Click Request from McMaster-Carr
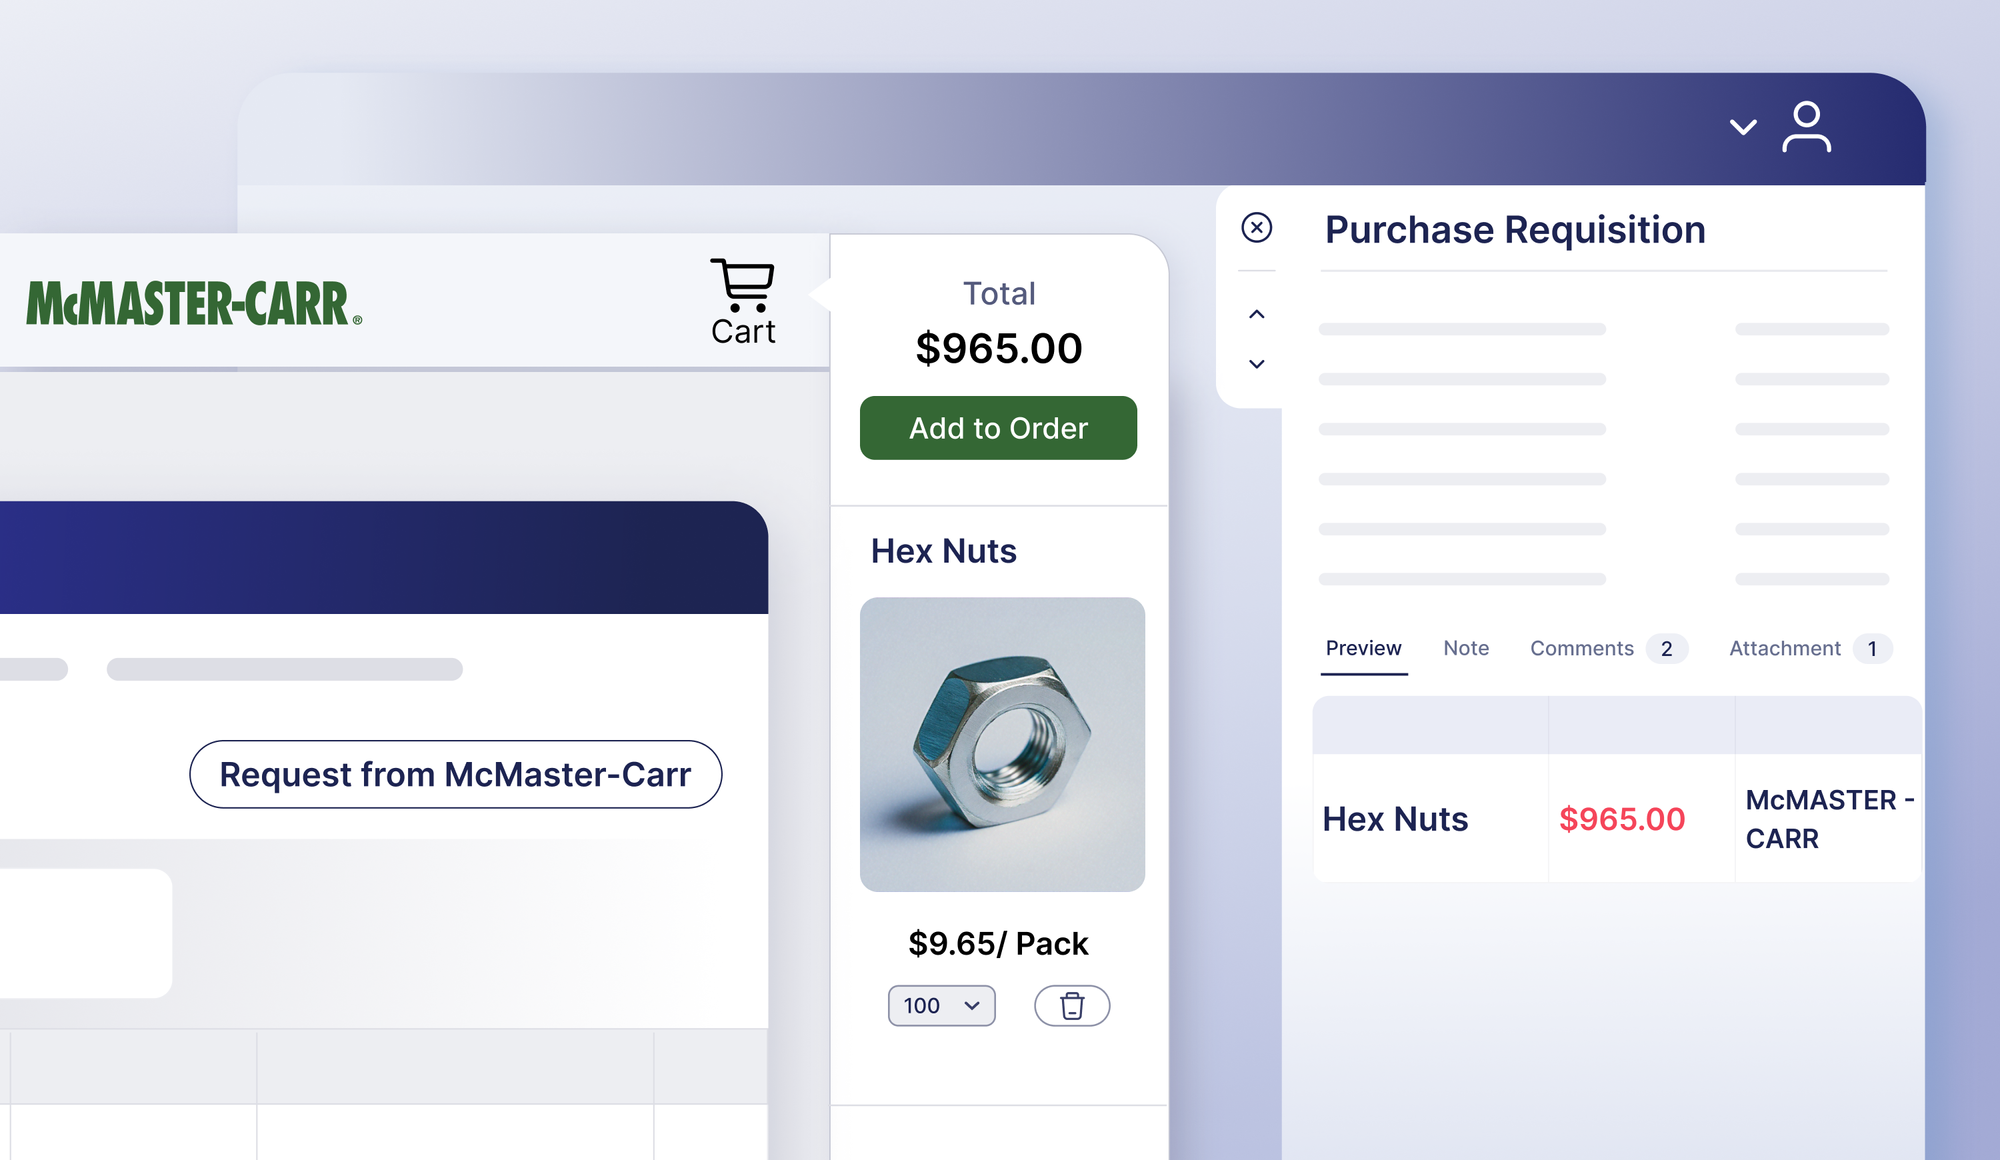This screenshot has width=2000, height=1160. pyautogui.click(x=456, y=774)
